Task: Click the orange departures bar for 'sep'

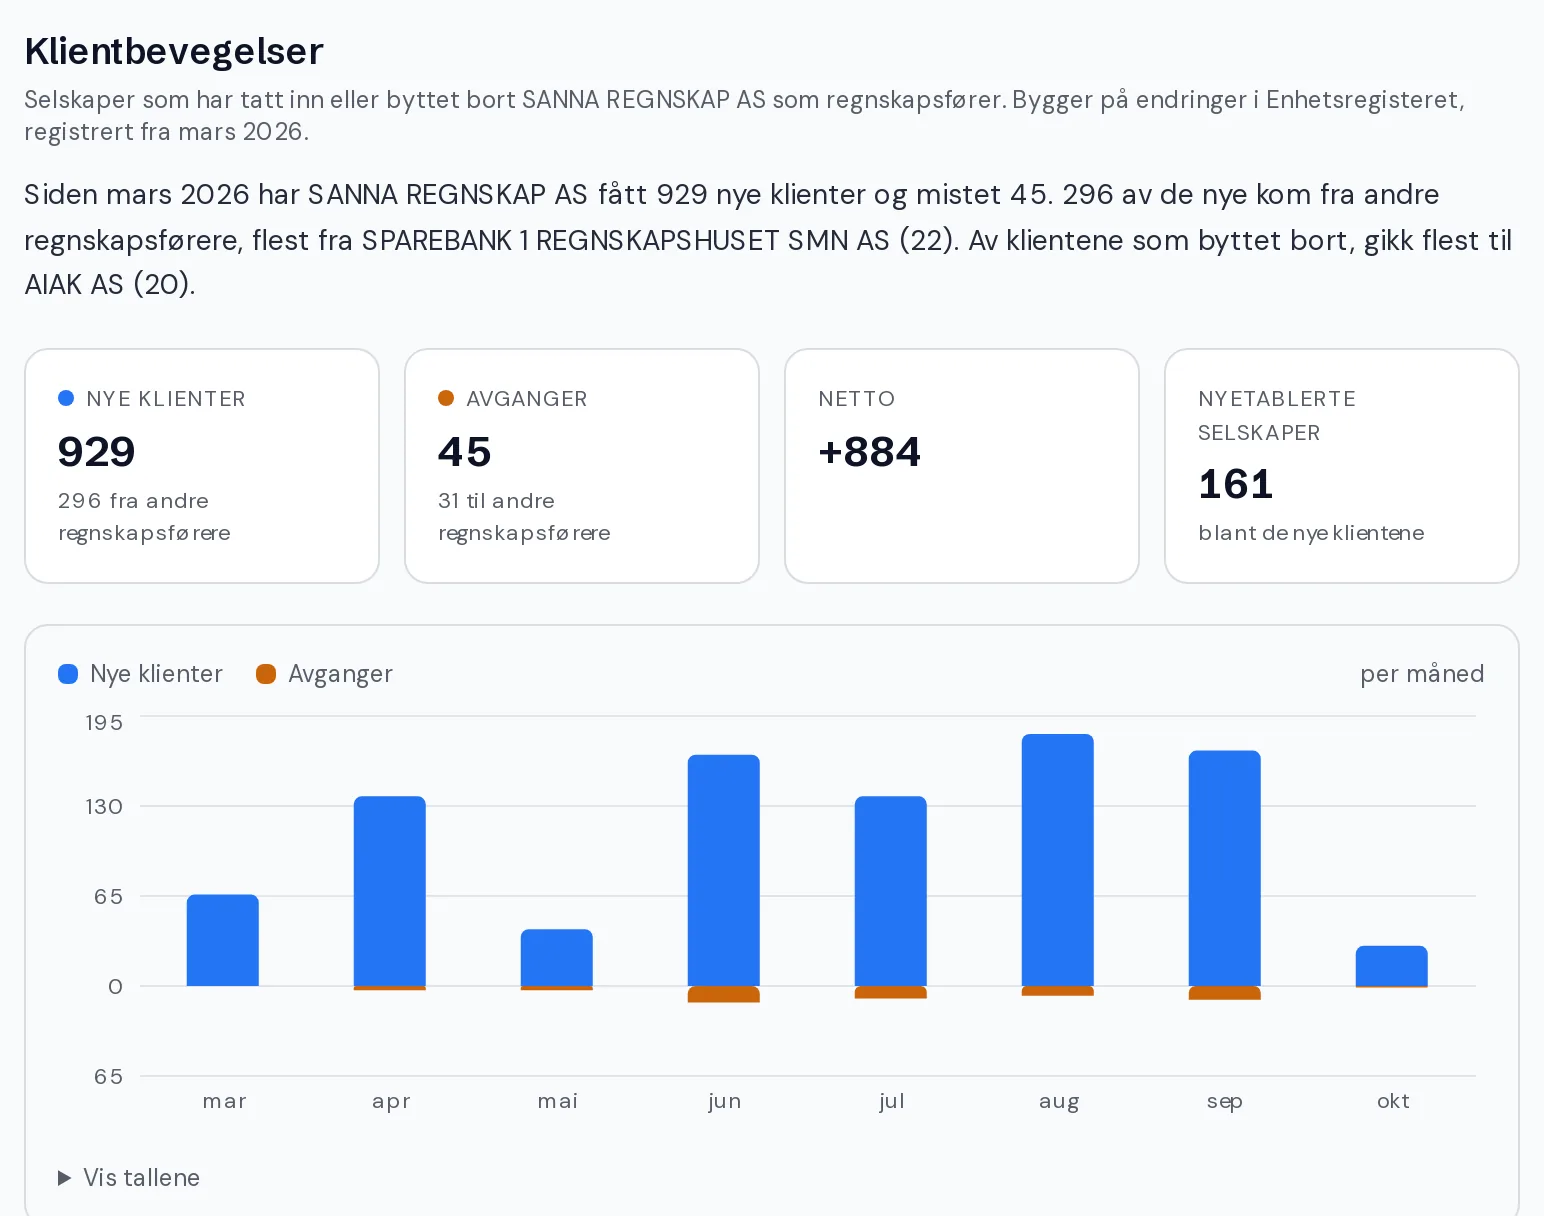Action: tap(1225, 993)
